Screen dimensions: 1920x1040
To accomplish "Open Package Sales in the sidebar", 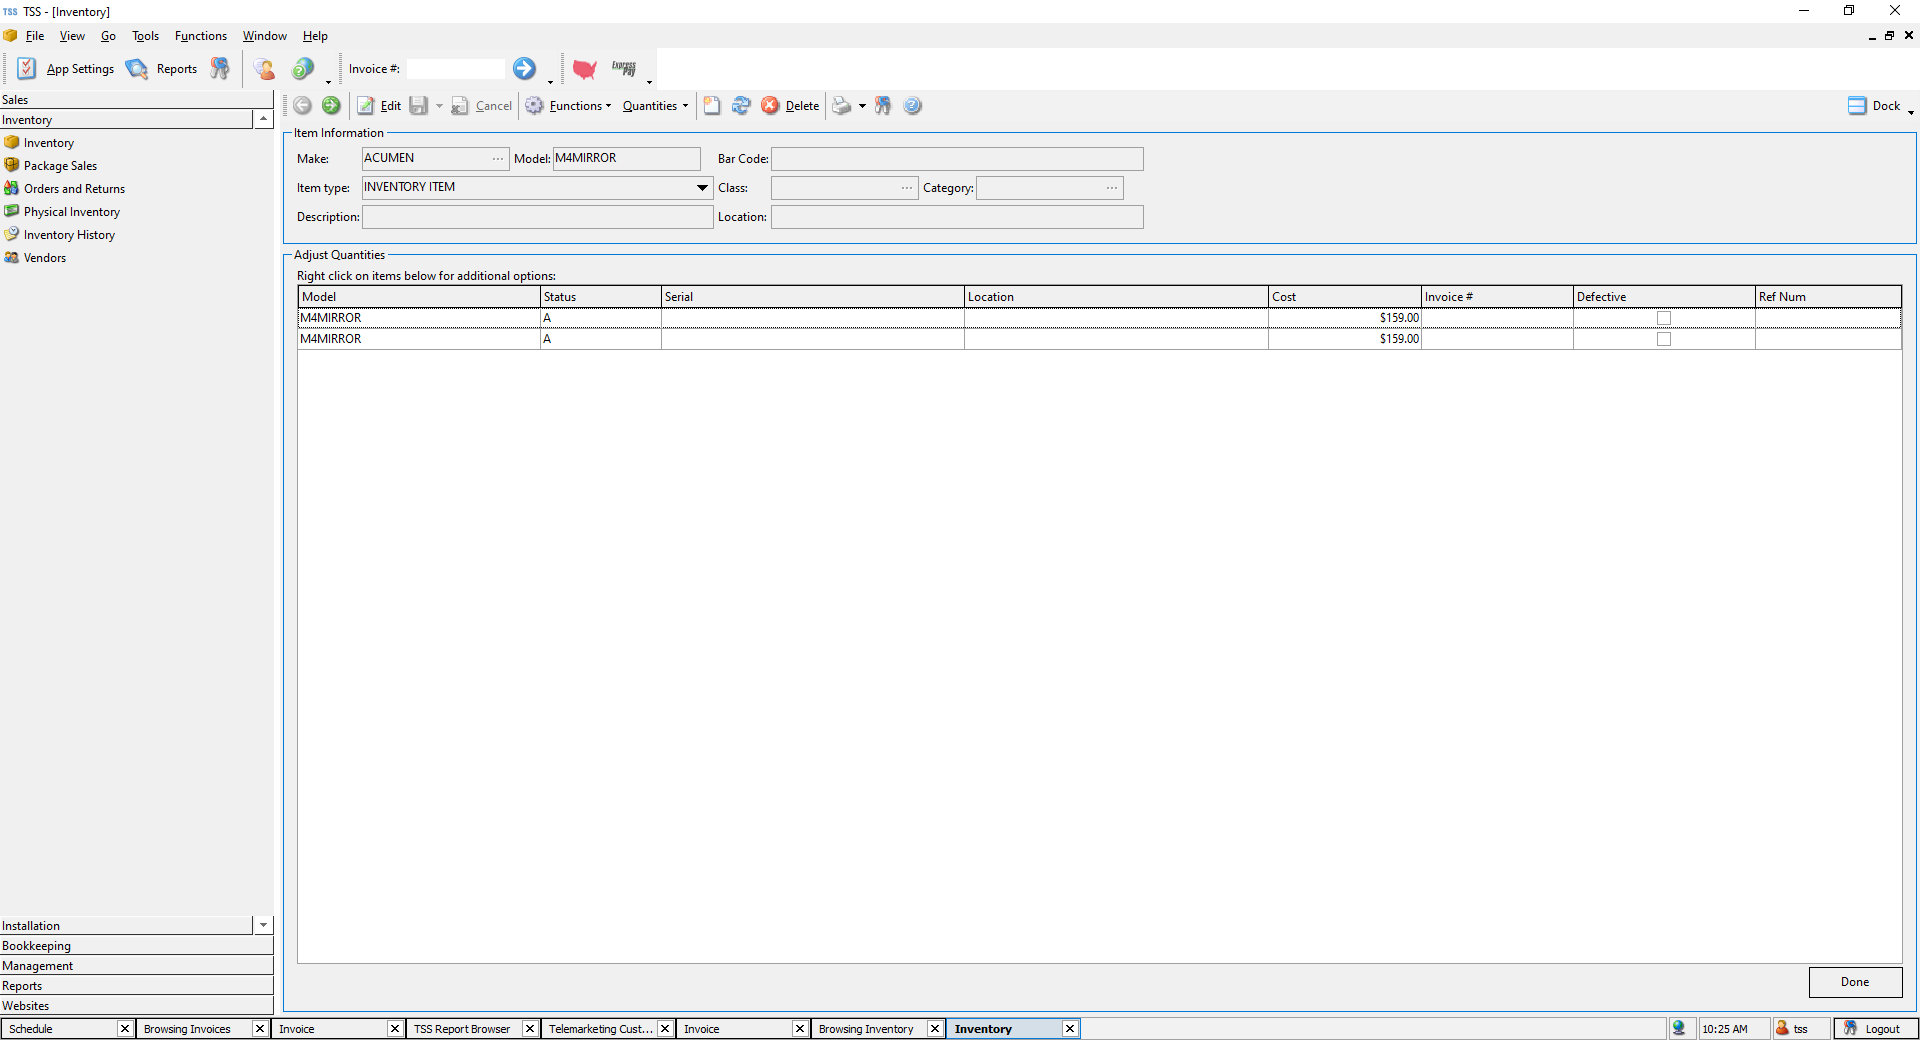I will (51, 166).
